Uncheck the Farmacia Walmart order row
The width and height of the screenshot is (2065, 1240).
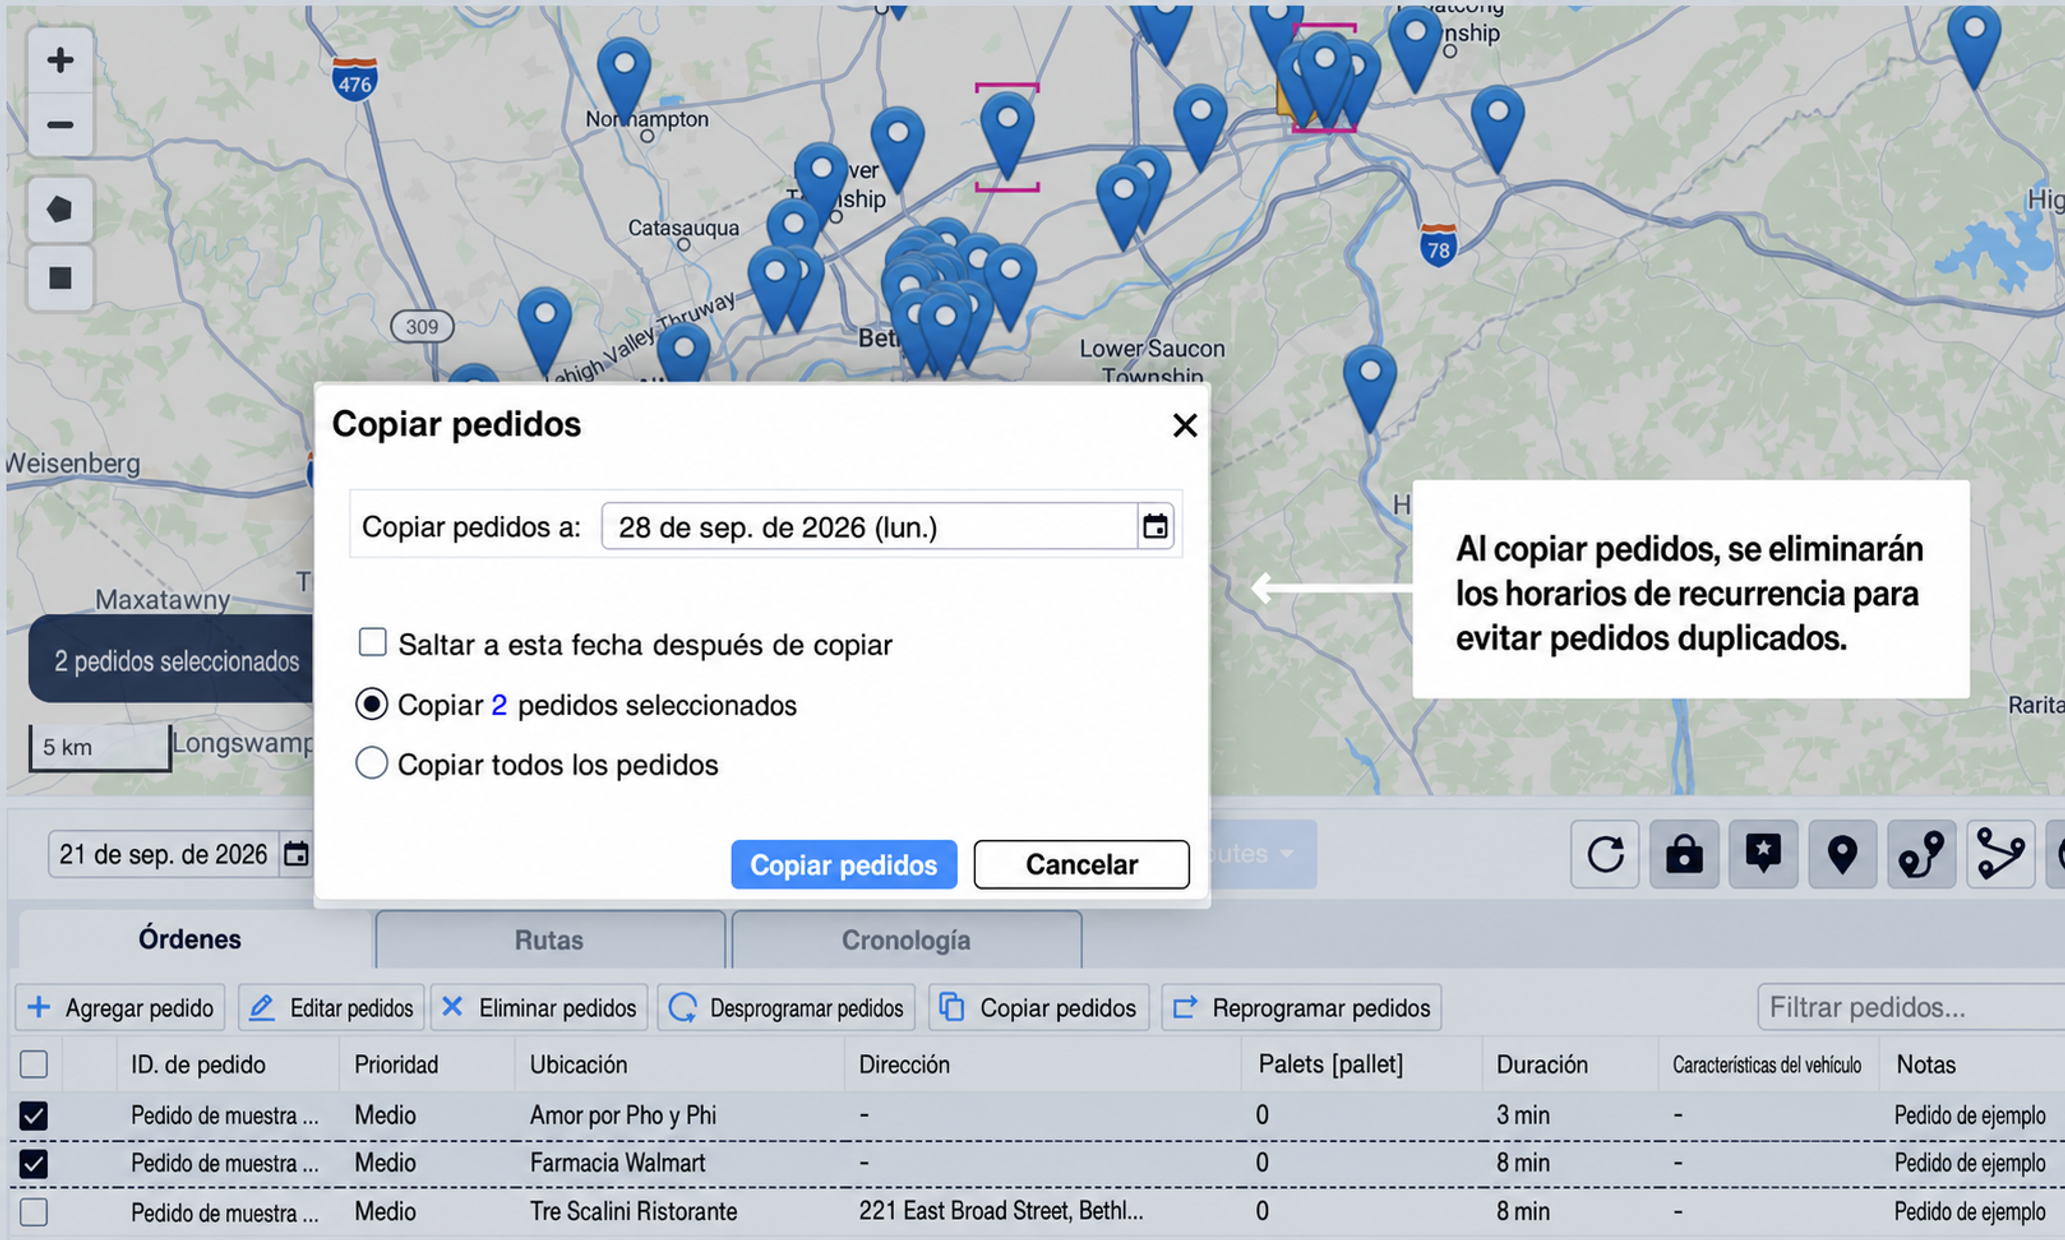pyautogui.click(x=33, y=1163)
